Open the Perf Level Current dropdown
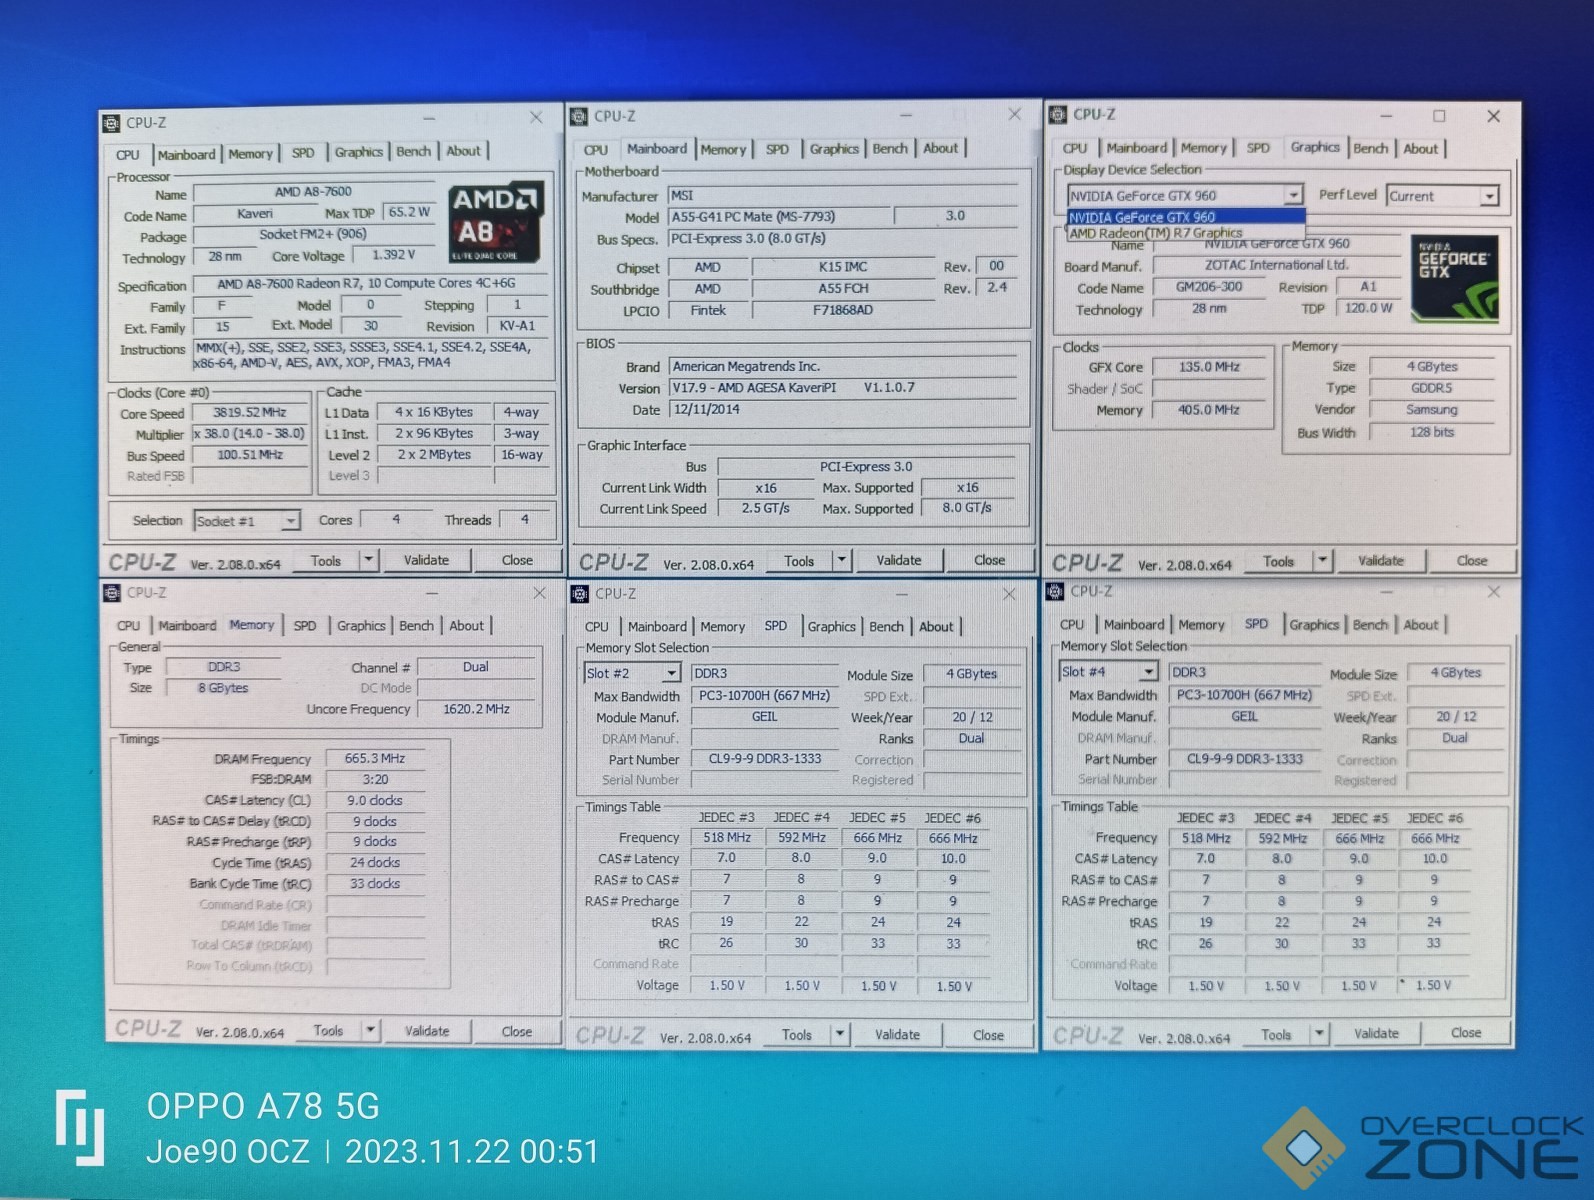The image size is (1594, 1200). pyautogui.click(x=1489, y=196)
